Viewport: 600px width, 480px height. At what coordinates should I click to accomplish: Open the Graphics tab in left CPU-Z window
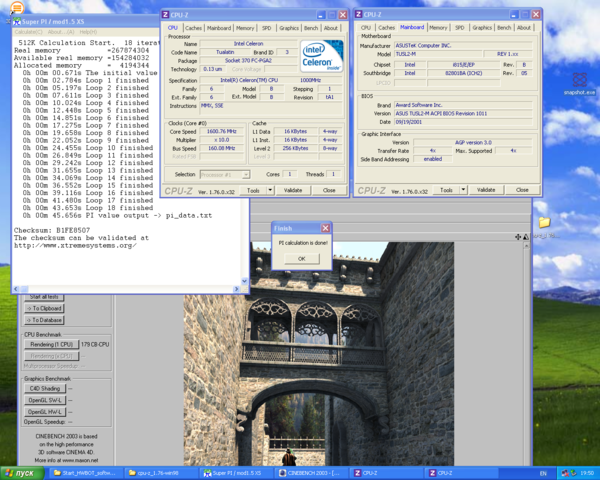point(289,28)
